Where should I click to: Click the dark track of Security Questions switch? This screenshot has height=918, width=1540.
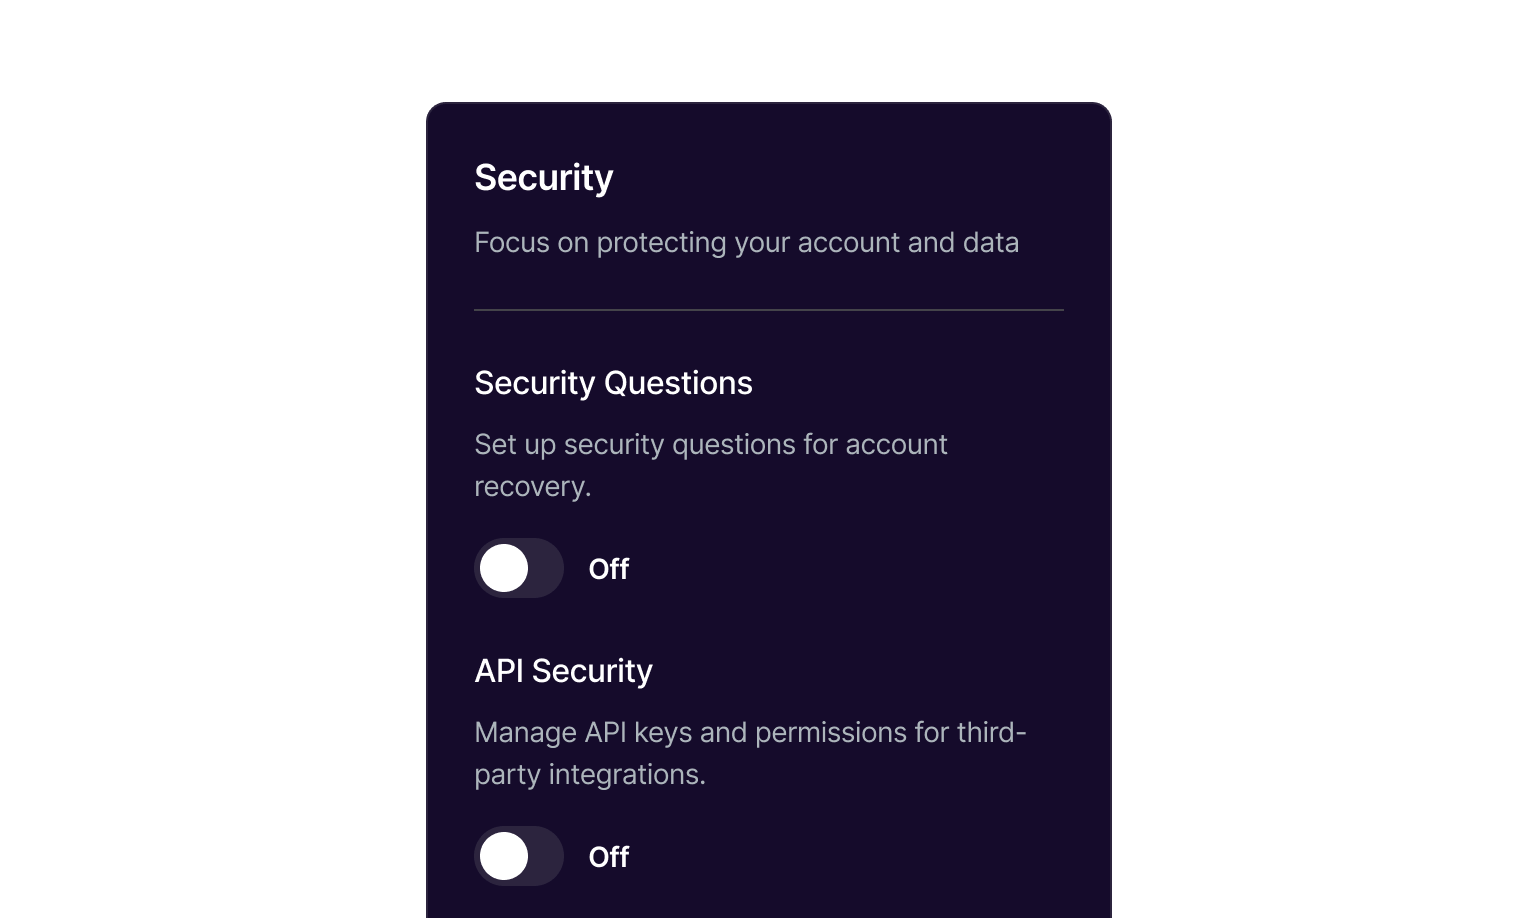pos(546,568)
